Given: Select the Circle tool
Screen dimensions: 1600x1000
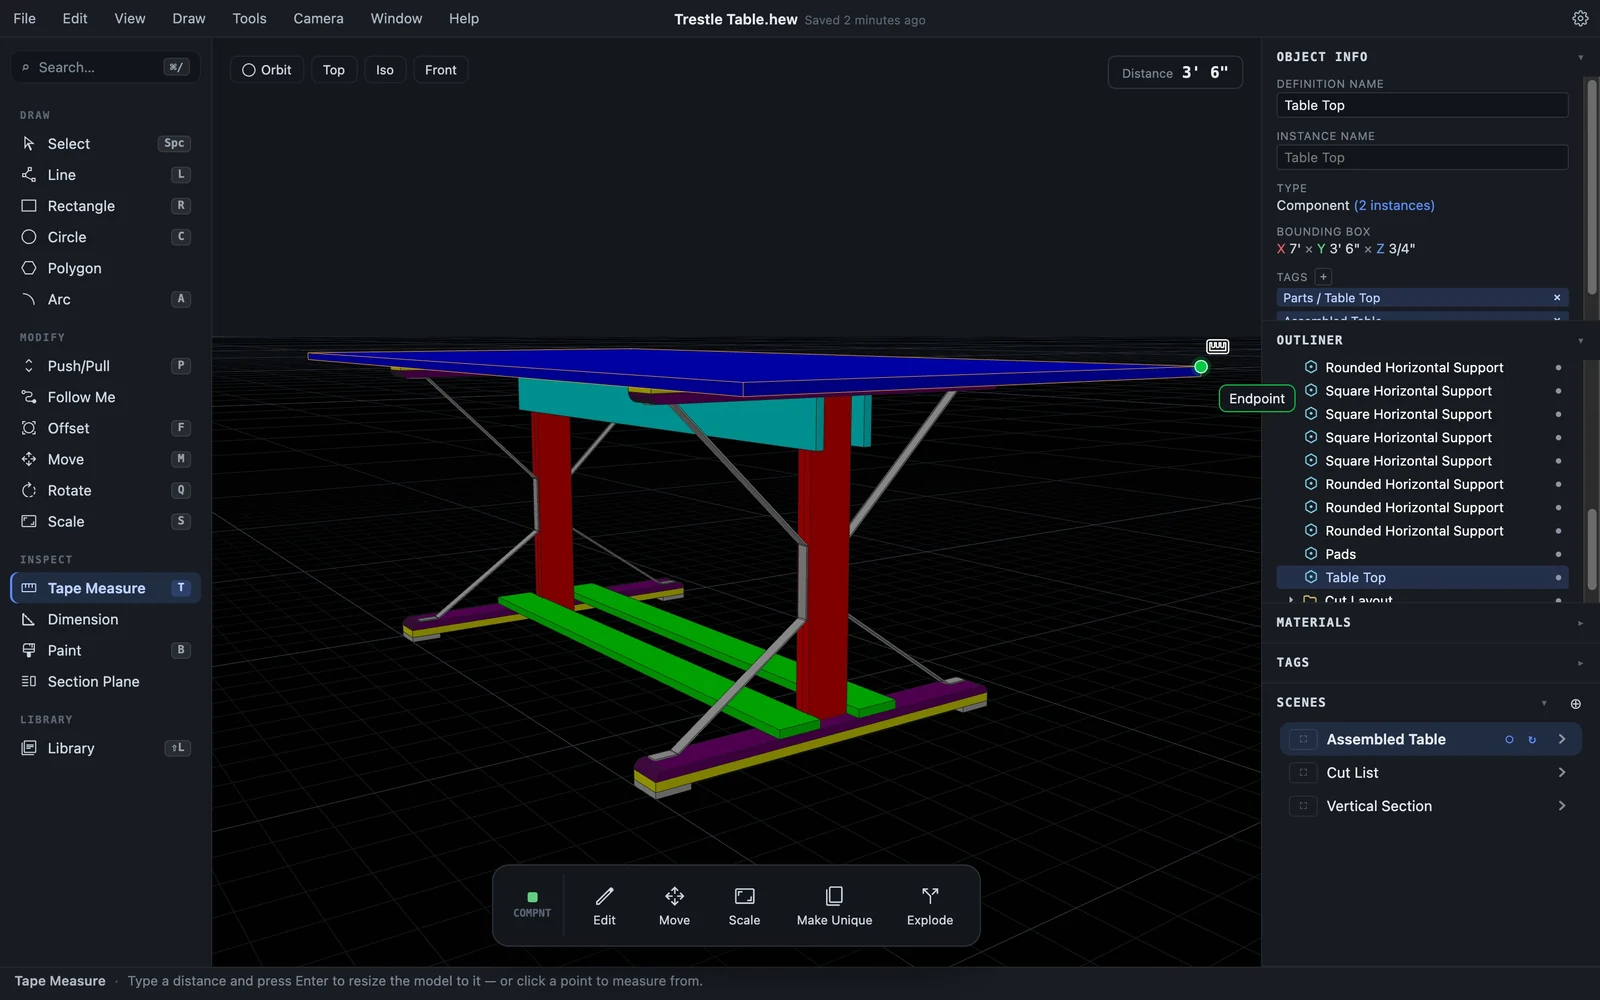Looking at the screenshot, I should tap(105, 236).
